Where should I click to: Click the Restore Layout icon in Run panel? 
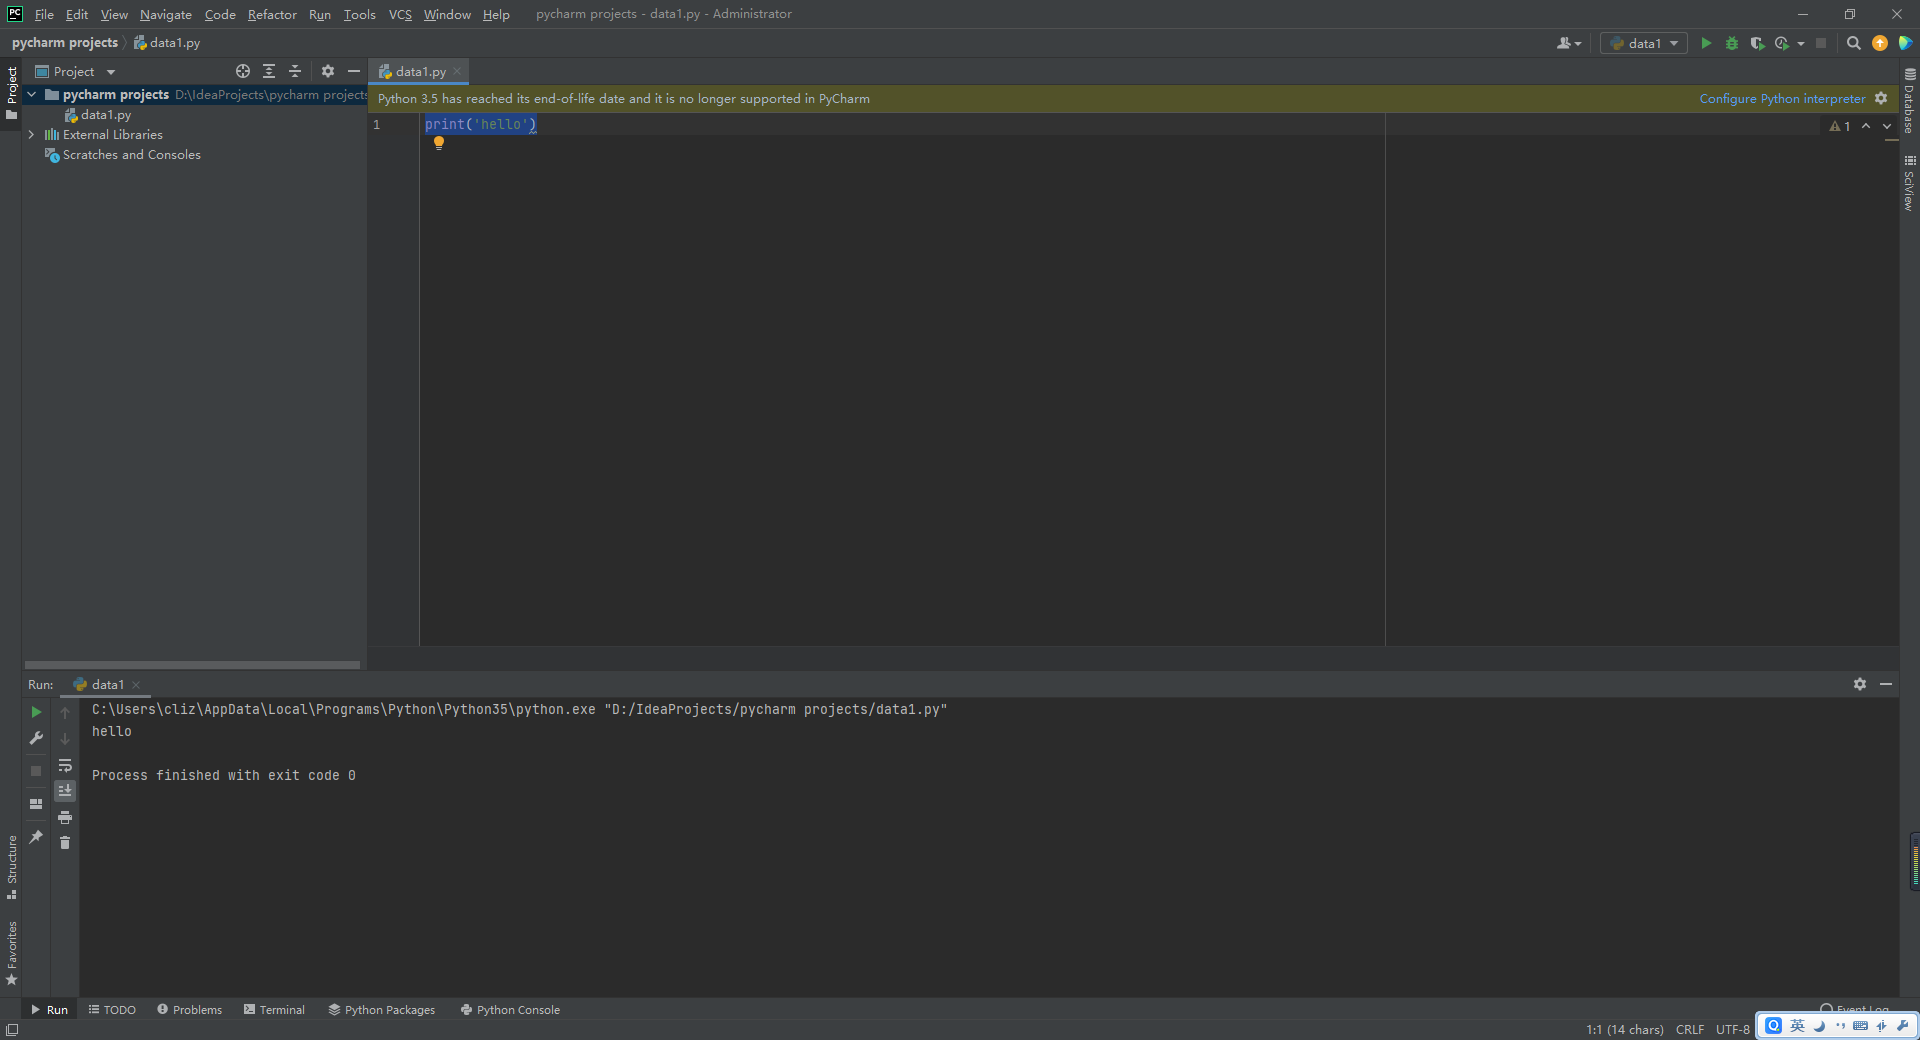click(36, 804)
